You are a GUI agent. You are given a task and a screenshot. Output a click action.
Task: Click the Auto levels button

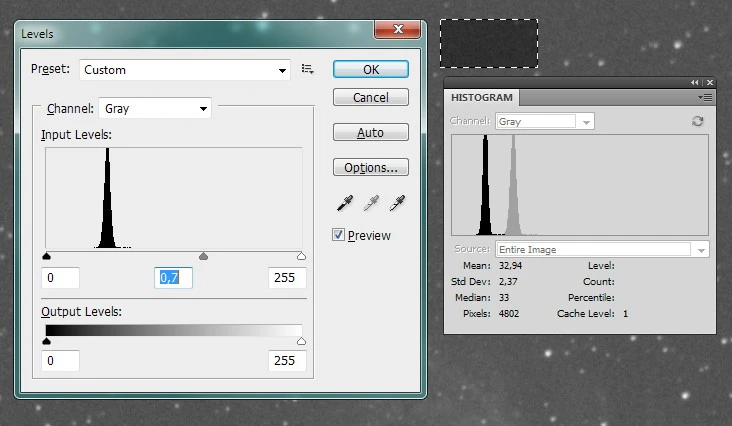click(370, 132)
